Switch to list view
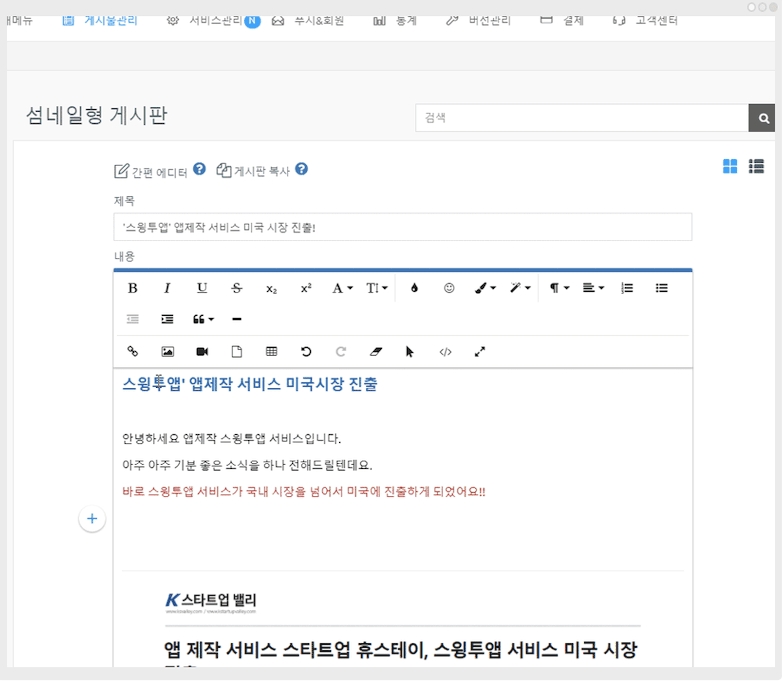 (x=757, y=166)
